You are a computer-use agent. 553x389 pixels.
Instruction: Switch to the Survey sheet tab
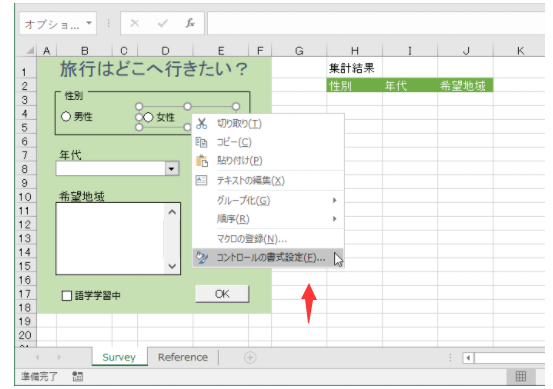click(x=119, y=357)
